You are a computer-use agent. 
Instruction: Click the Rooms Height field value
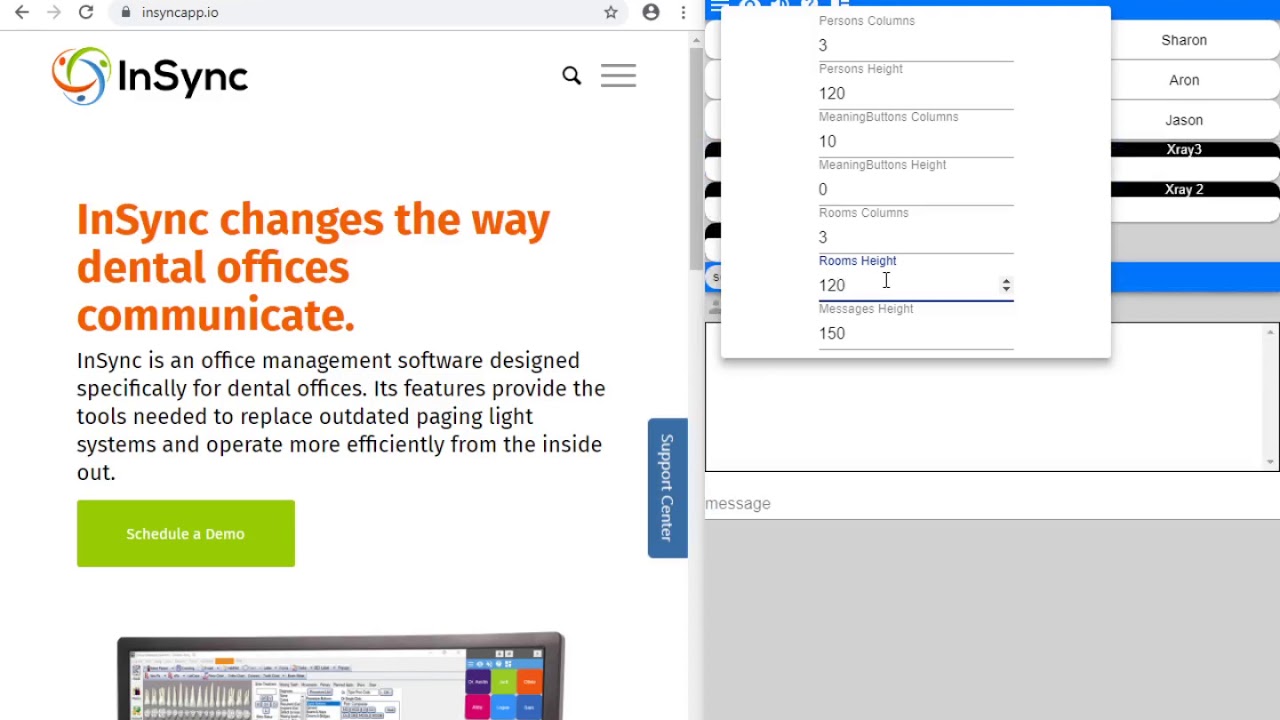point(832,285)
